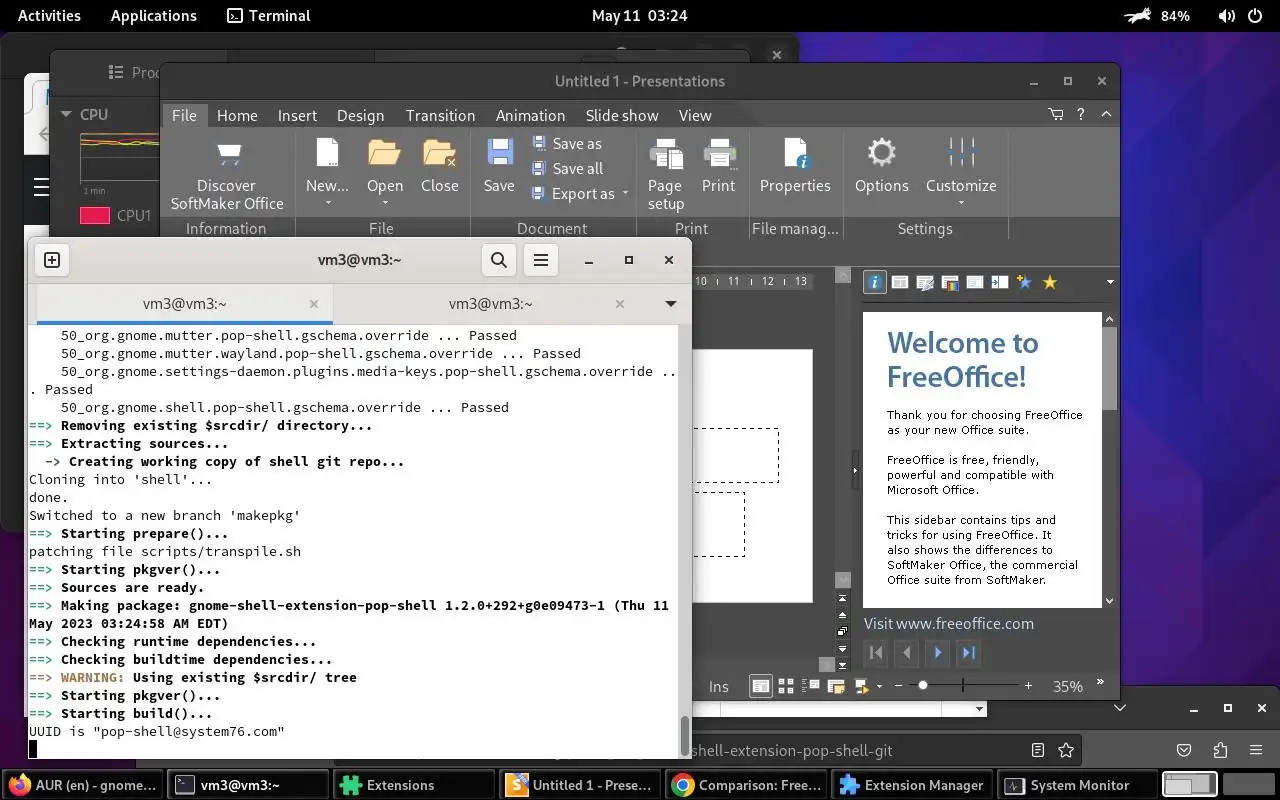Switch to outline view icon
This screenshot has height=800, width=1280.
[x=811, y=686]
